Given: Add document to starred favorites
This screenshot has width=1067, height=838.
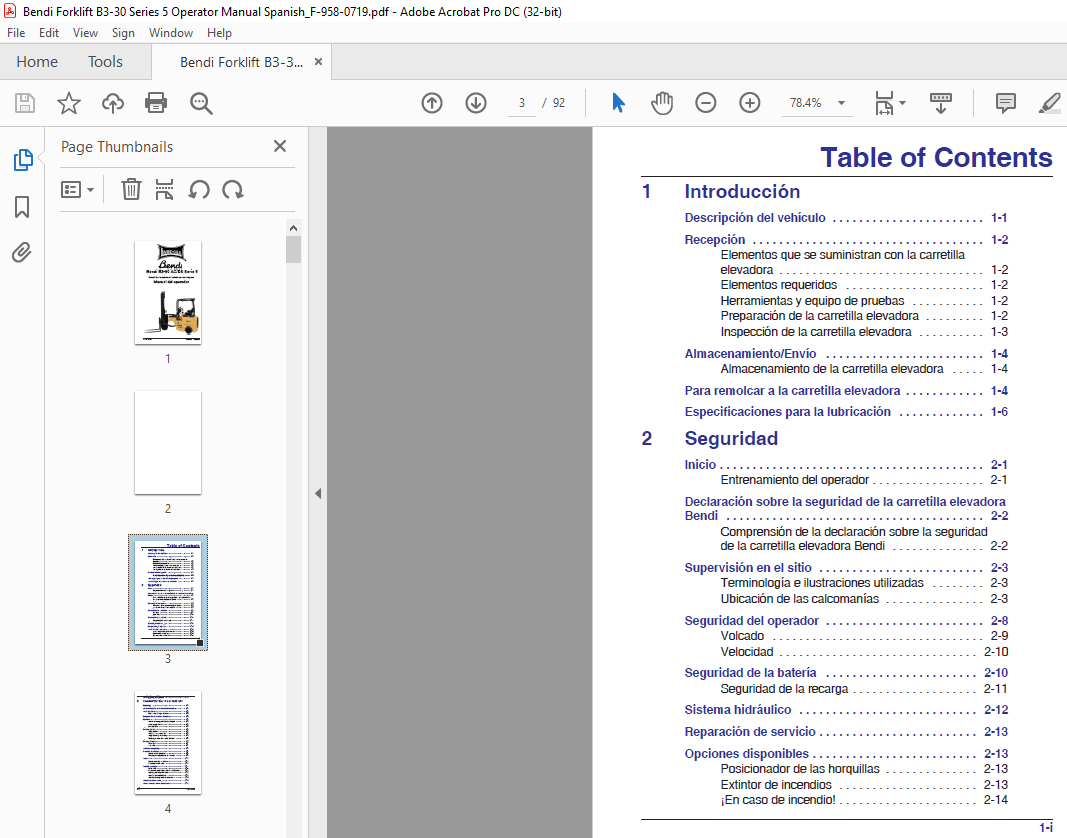Looking at the screenshot, I should 69,103.
